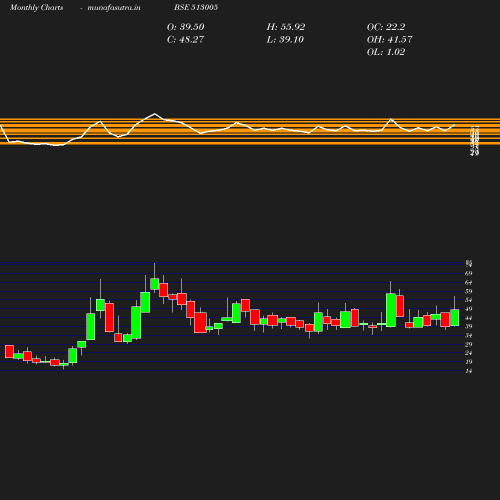Click the first red candlestick on the chart
Screen dimensions: 500x500
click(9, 352)
